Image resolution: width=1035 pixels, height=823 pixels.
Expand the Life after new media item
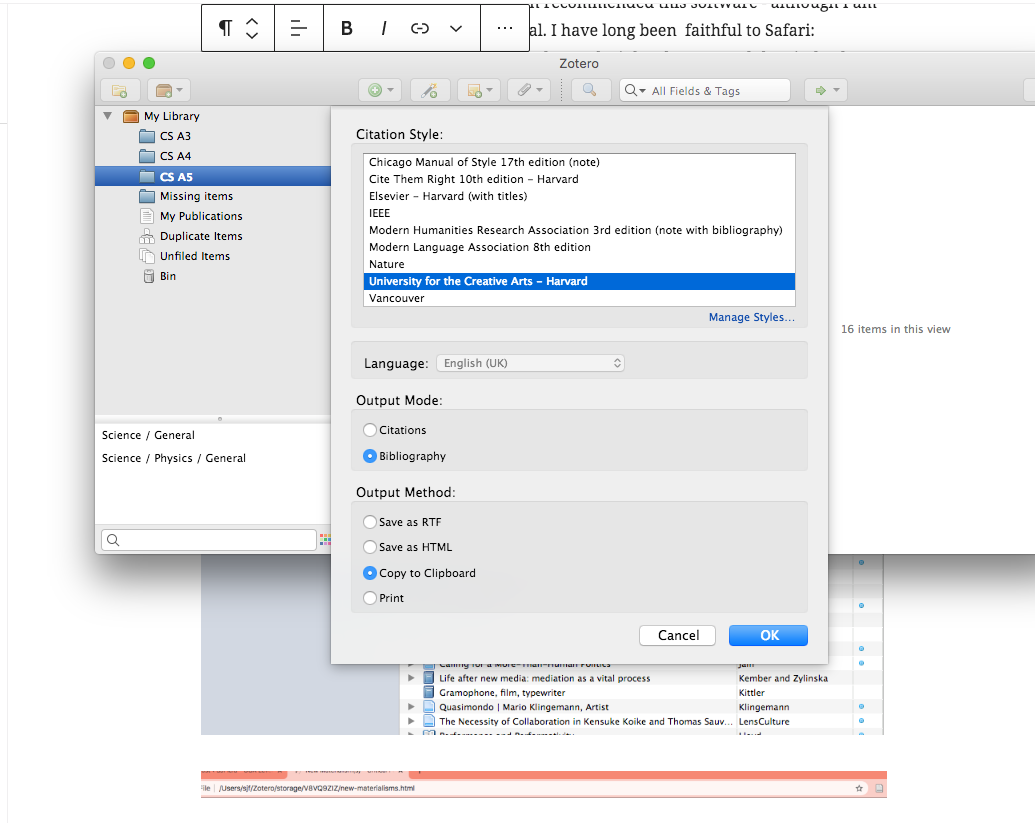pyautogui.click(x=409, y=678)
